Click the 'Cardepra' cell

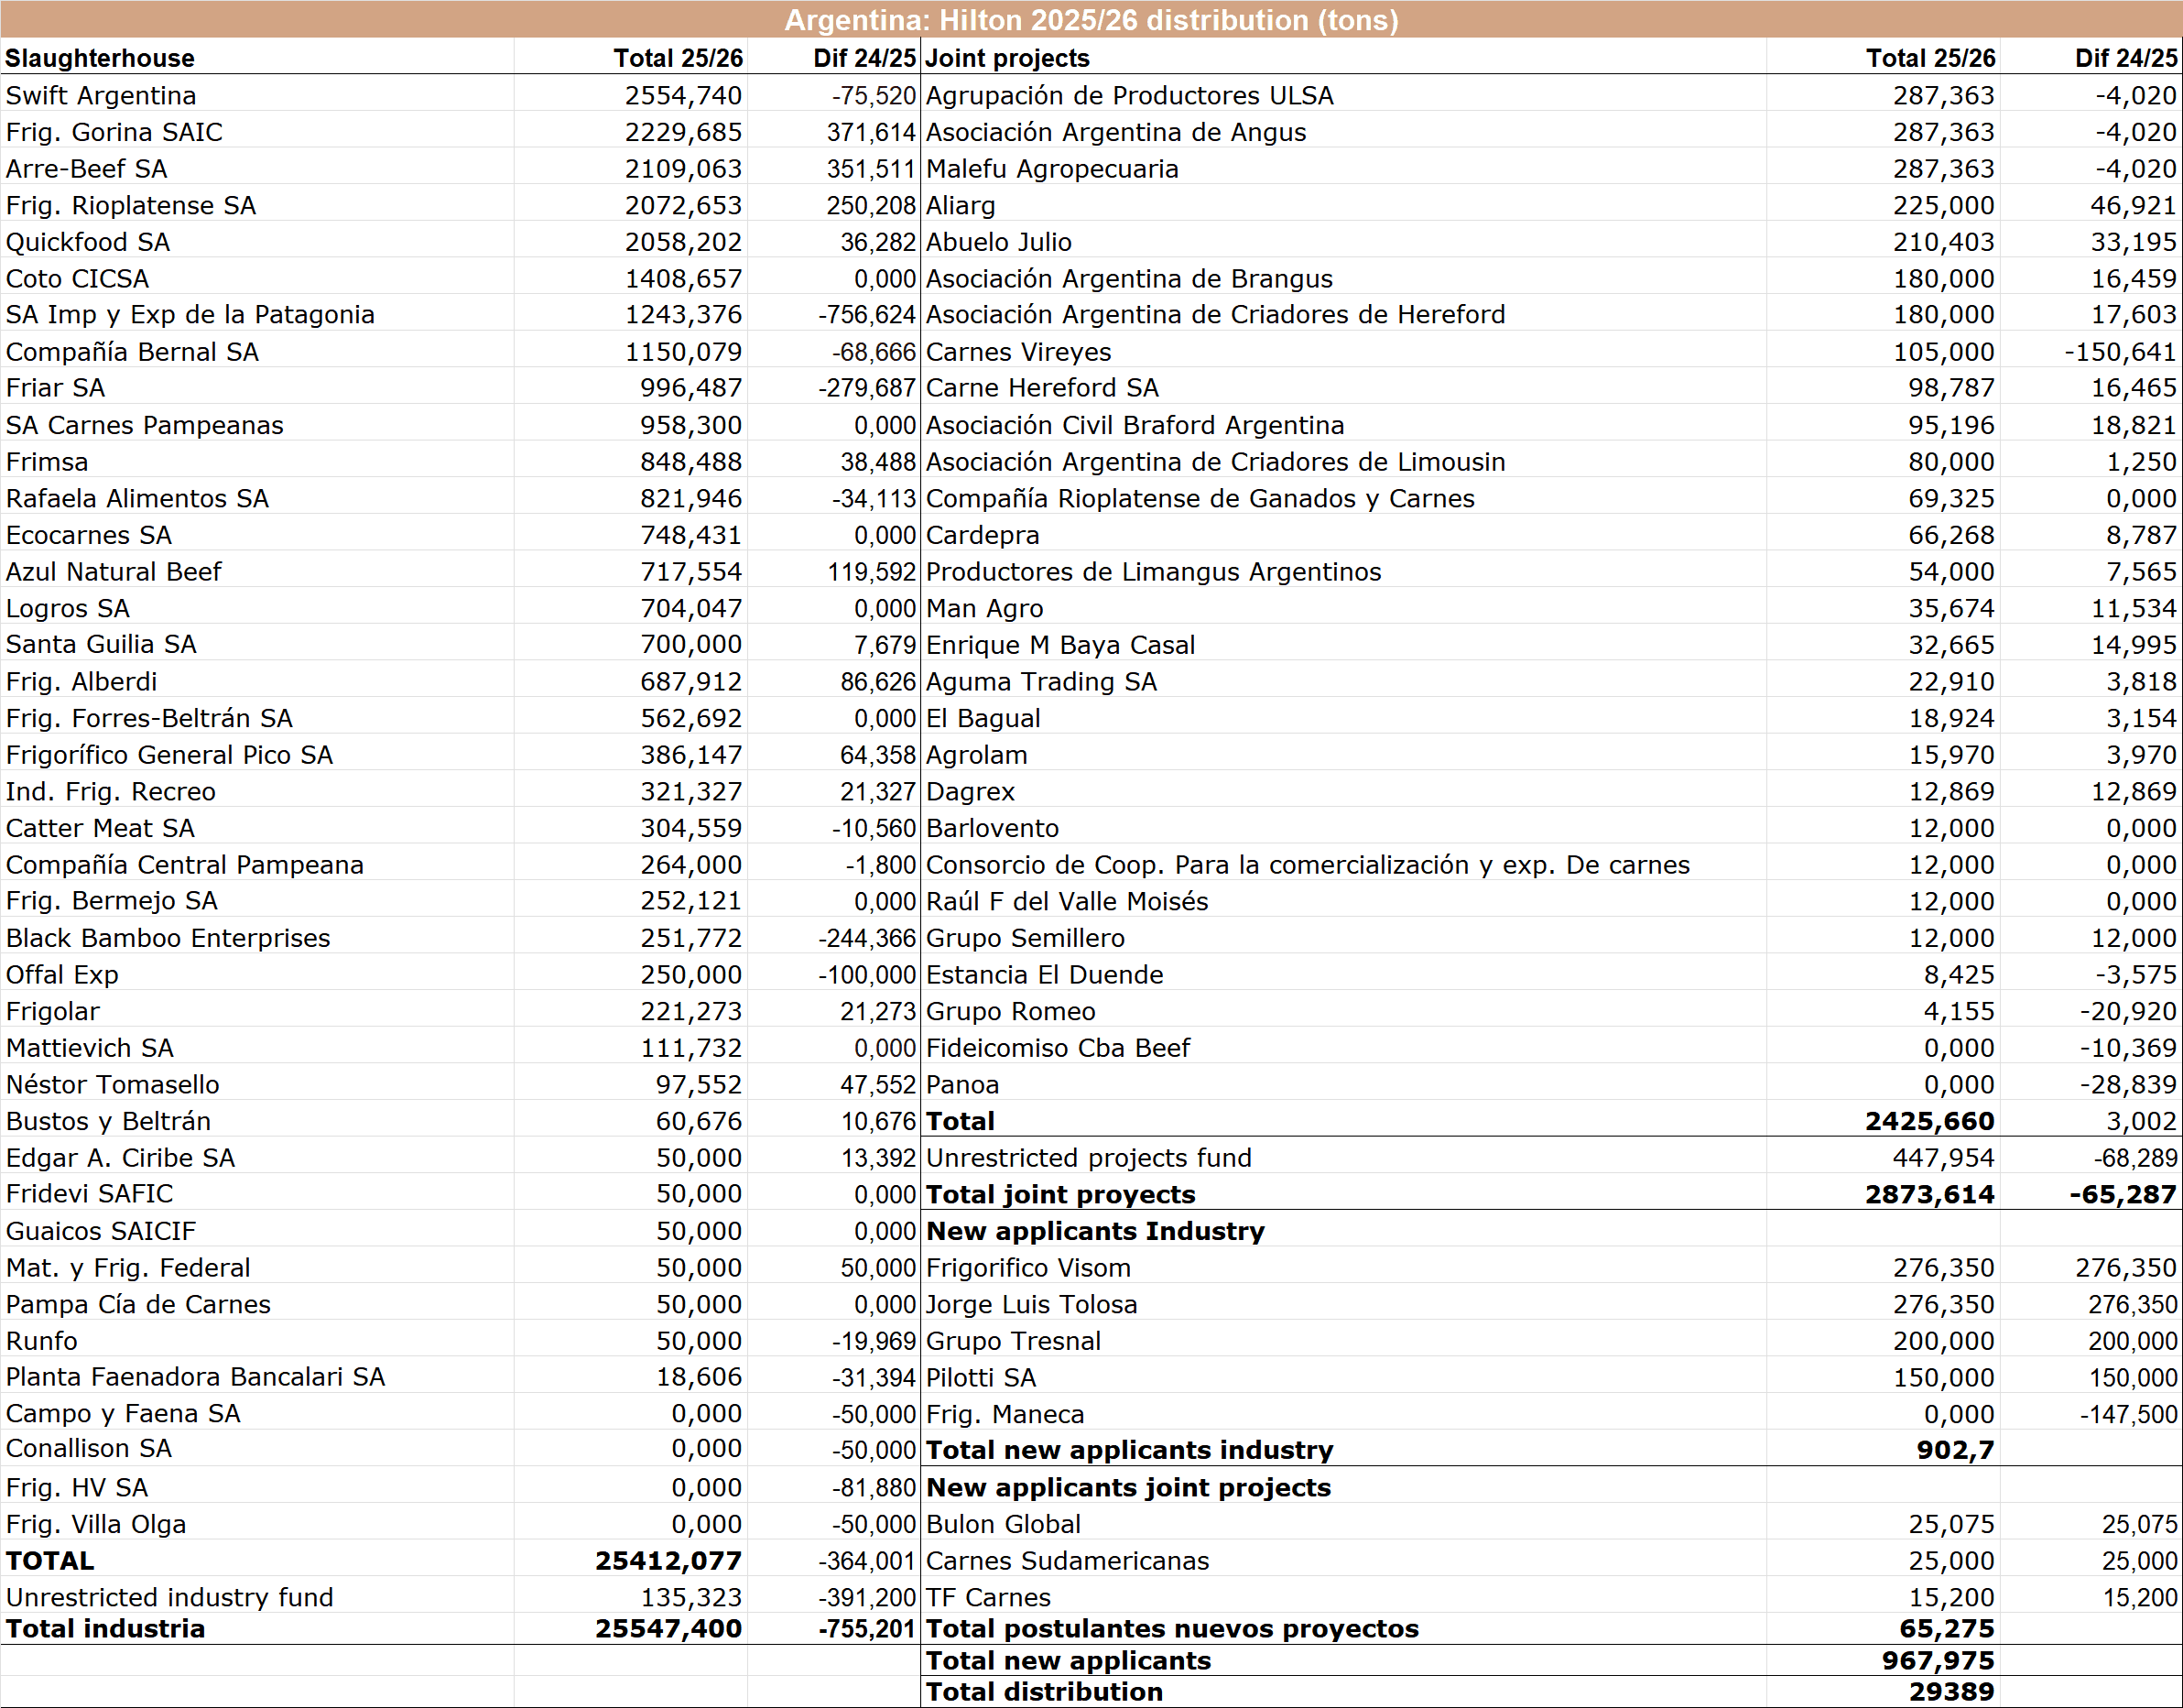coord(983,535)
